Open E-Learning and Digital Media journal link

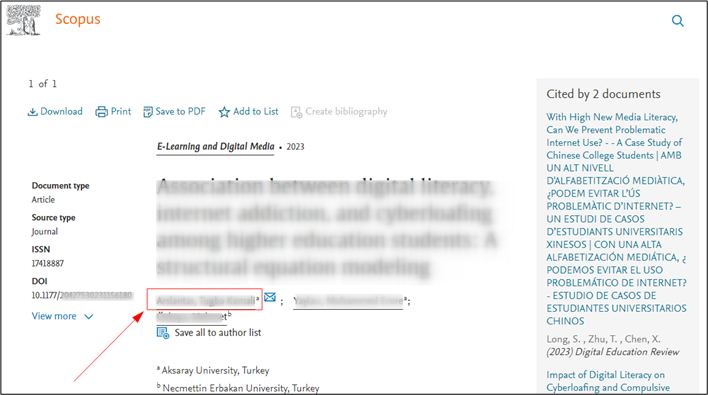point(215,147)
